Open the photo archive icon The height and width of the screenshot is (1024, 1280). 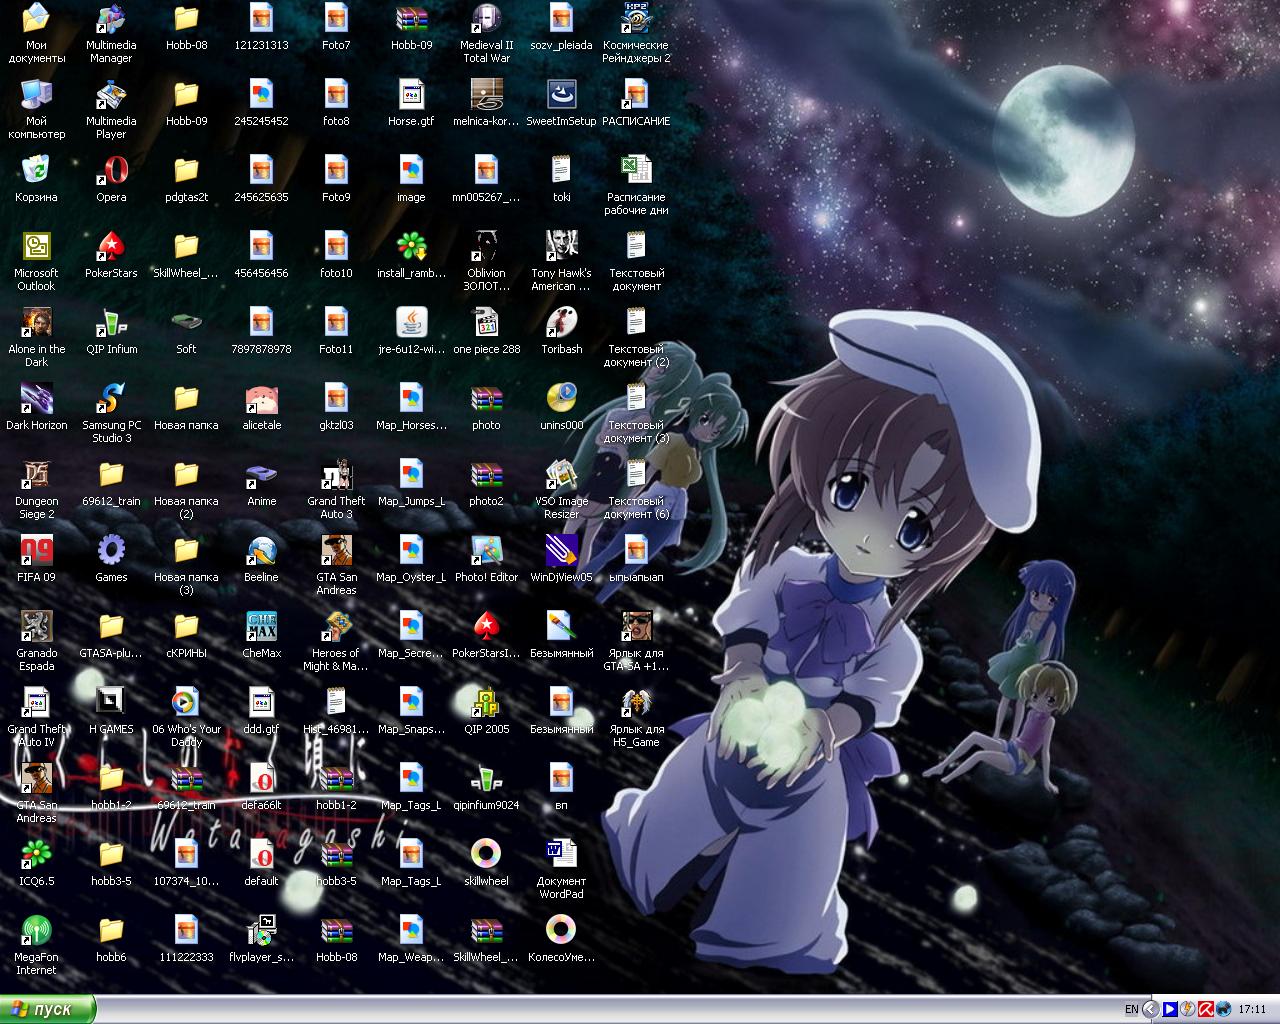pyautogui.click(x=486, y=398)
